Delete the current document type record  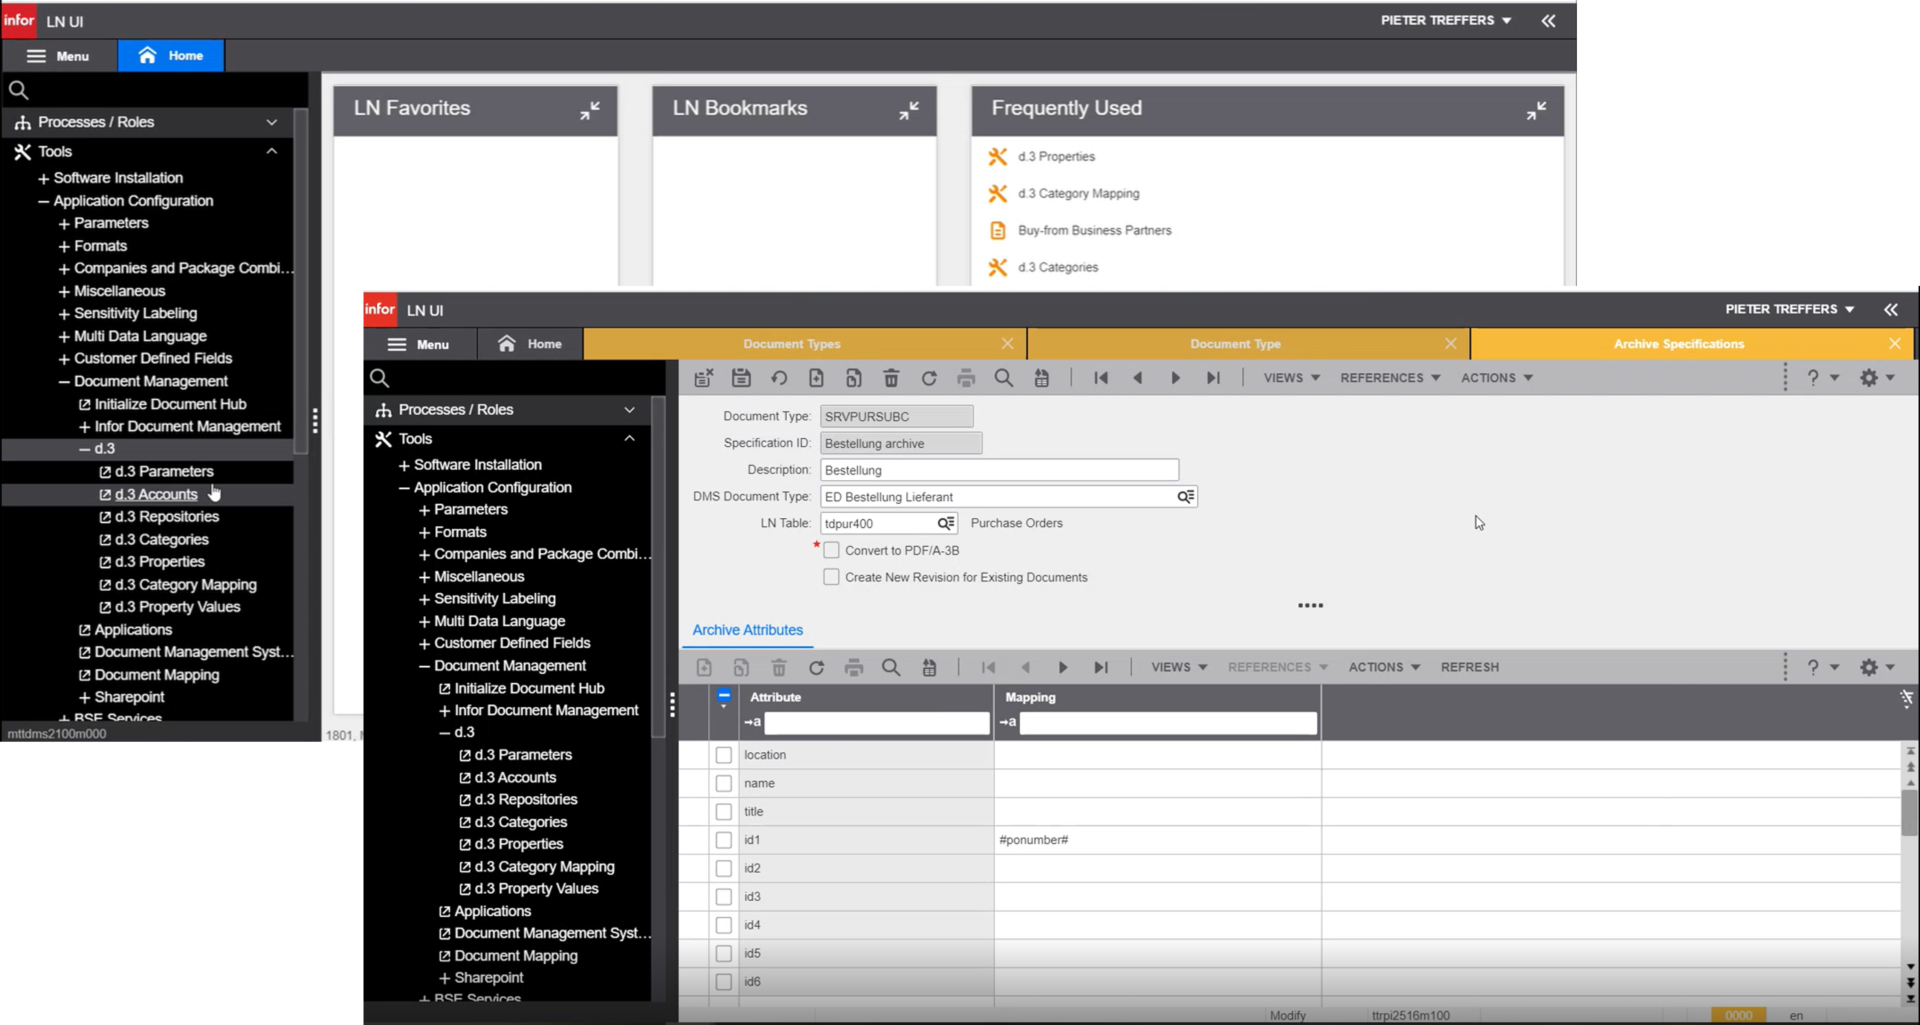coord(891,378)
